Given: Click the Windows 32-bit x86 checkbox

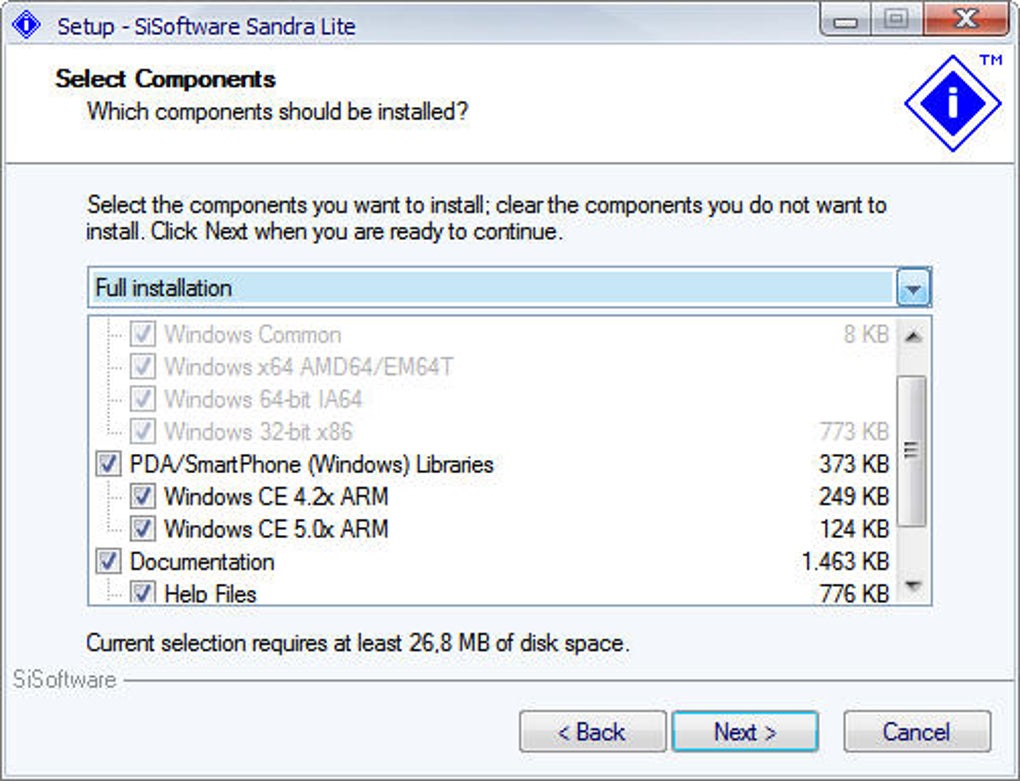Looking at the screenshot, I should [x=143, y=432].
